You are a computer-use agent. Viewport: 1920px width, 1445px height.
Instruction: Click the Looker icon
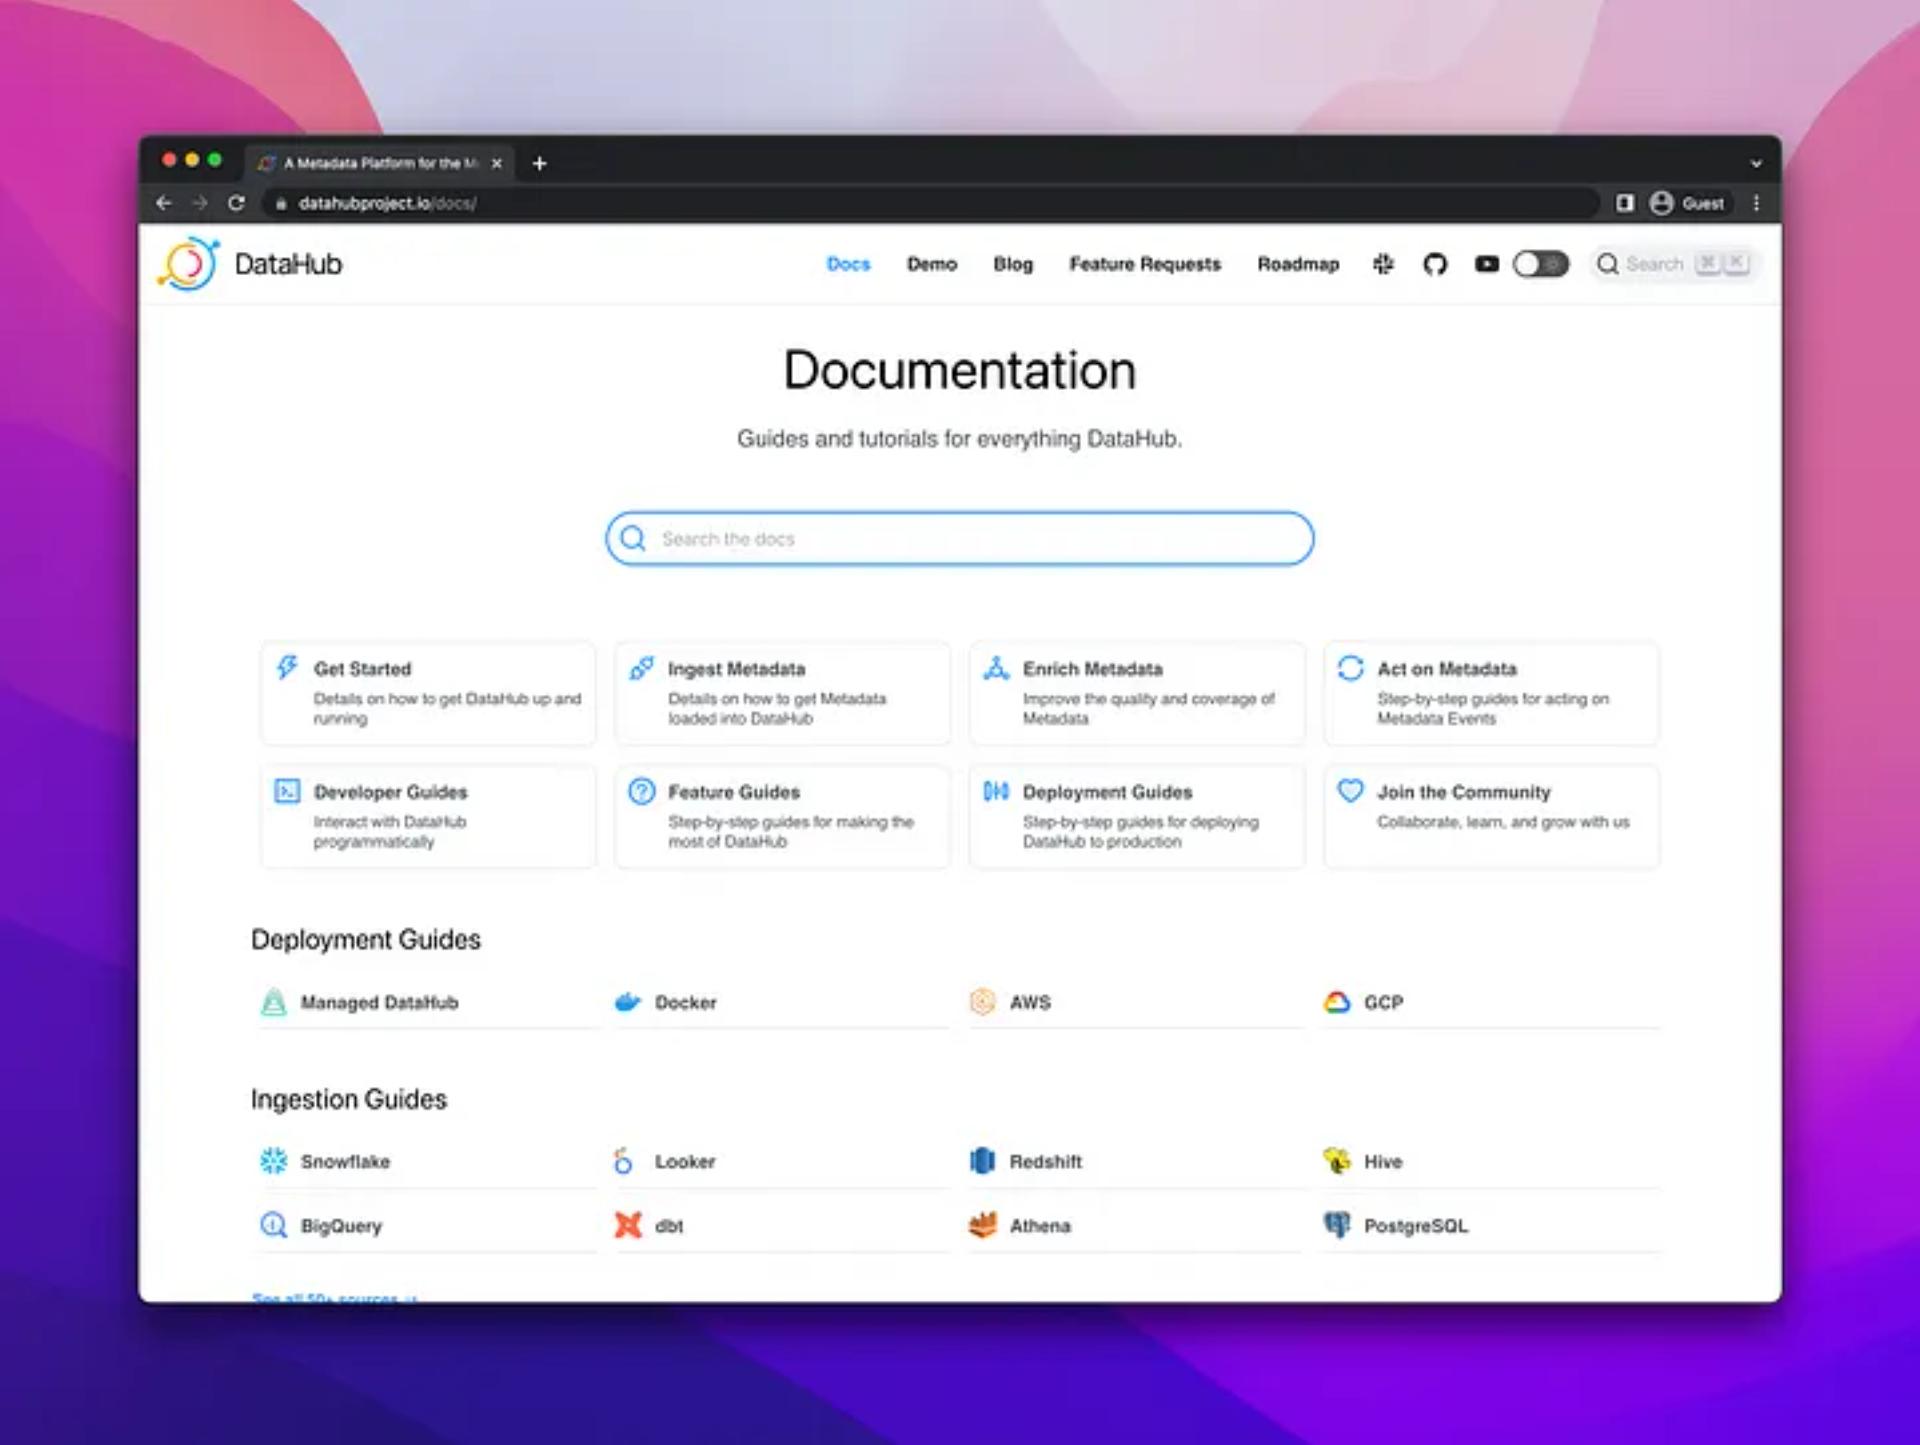623,1161
